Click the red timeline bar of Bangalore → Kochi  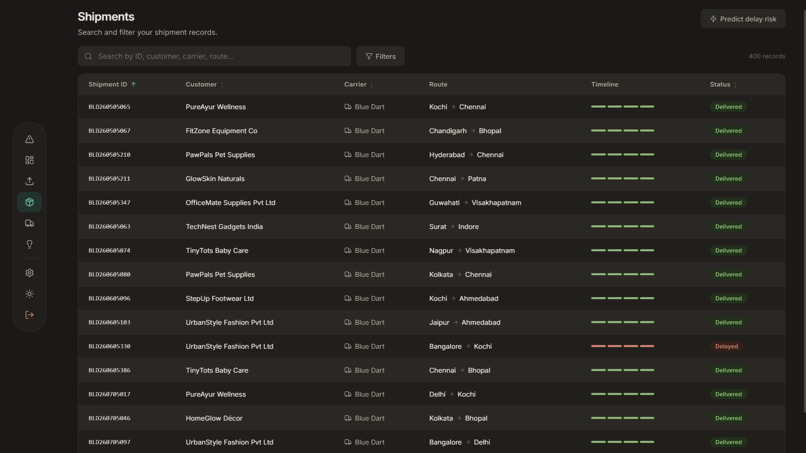pyautogui.click(x=622, y=346)
